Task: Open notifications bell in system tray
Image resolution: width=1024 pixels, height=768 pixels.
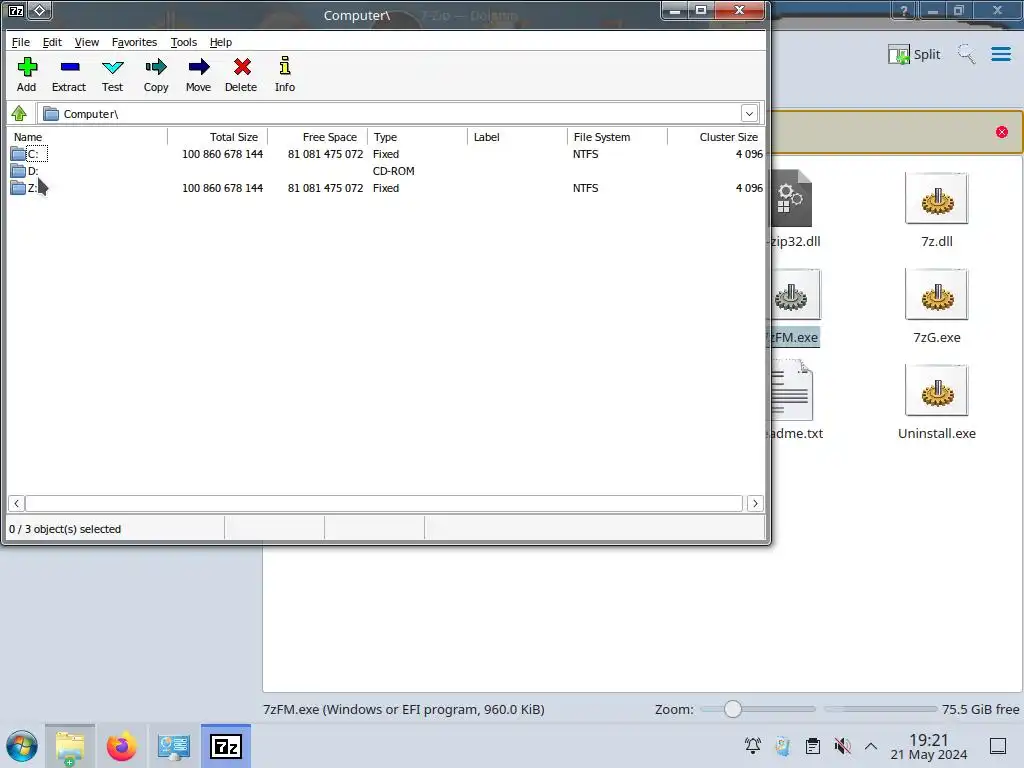Action: click(752, 746)
